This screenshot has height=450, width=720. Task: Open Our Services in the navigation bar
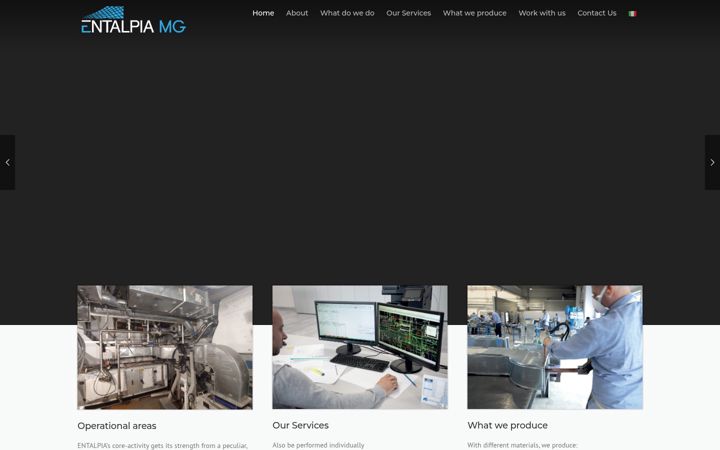click(x=409, y=13)
